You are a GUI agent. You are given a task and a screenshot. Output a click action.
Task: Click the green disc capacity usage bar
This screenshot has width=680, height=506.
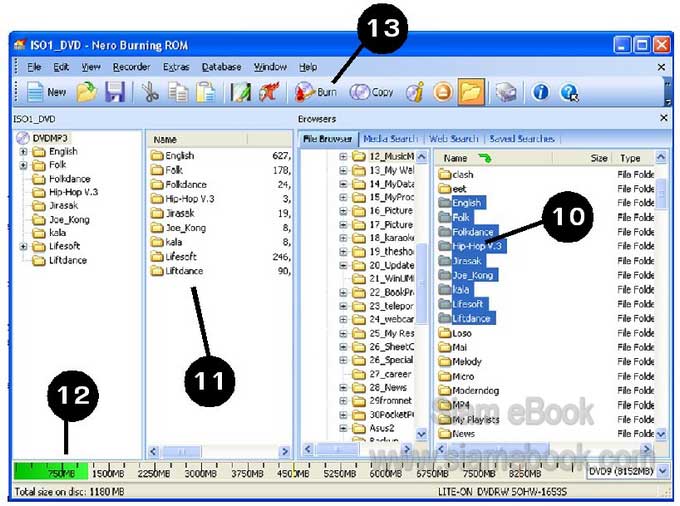(50, 471)
